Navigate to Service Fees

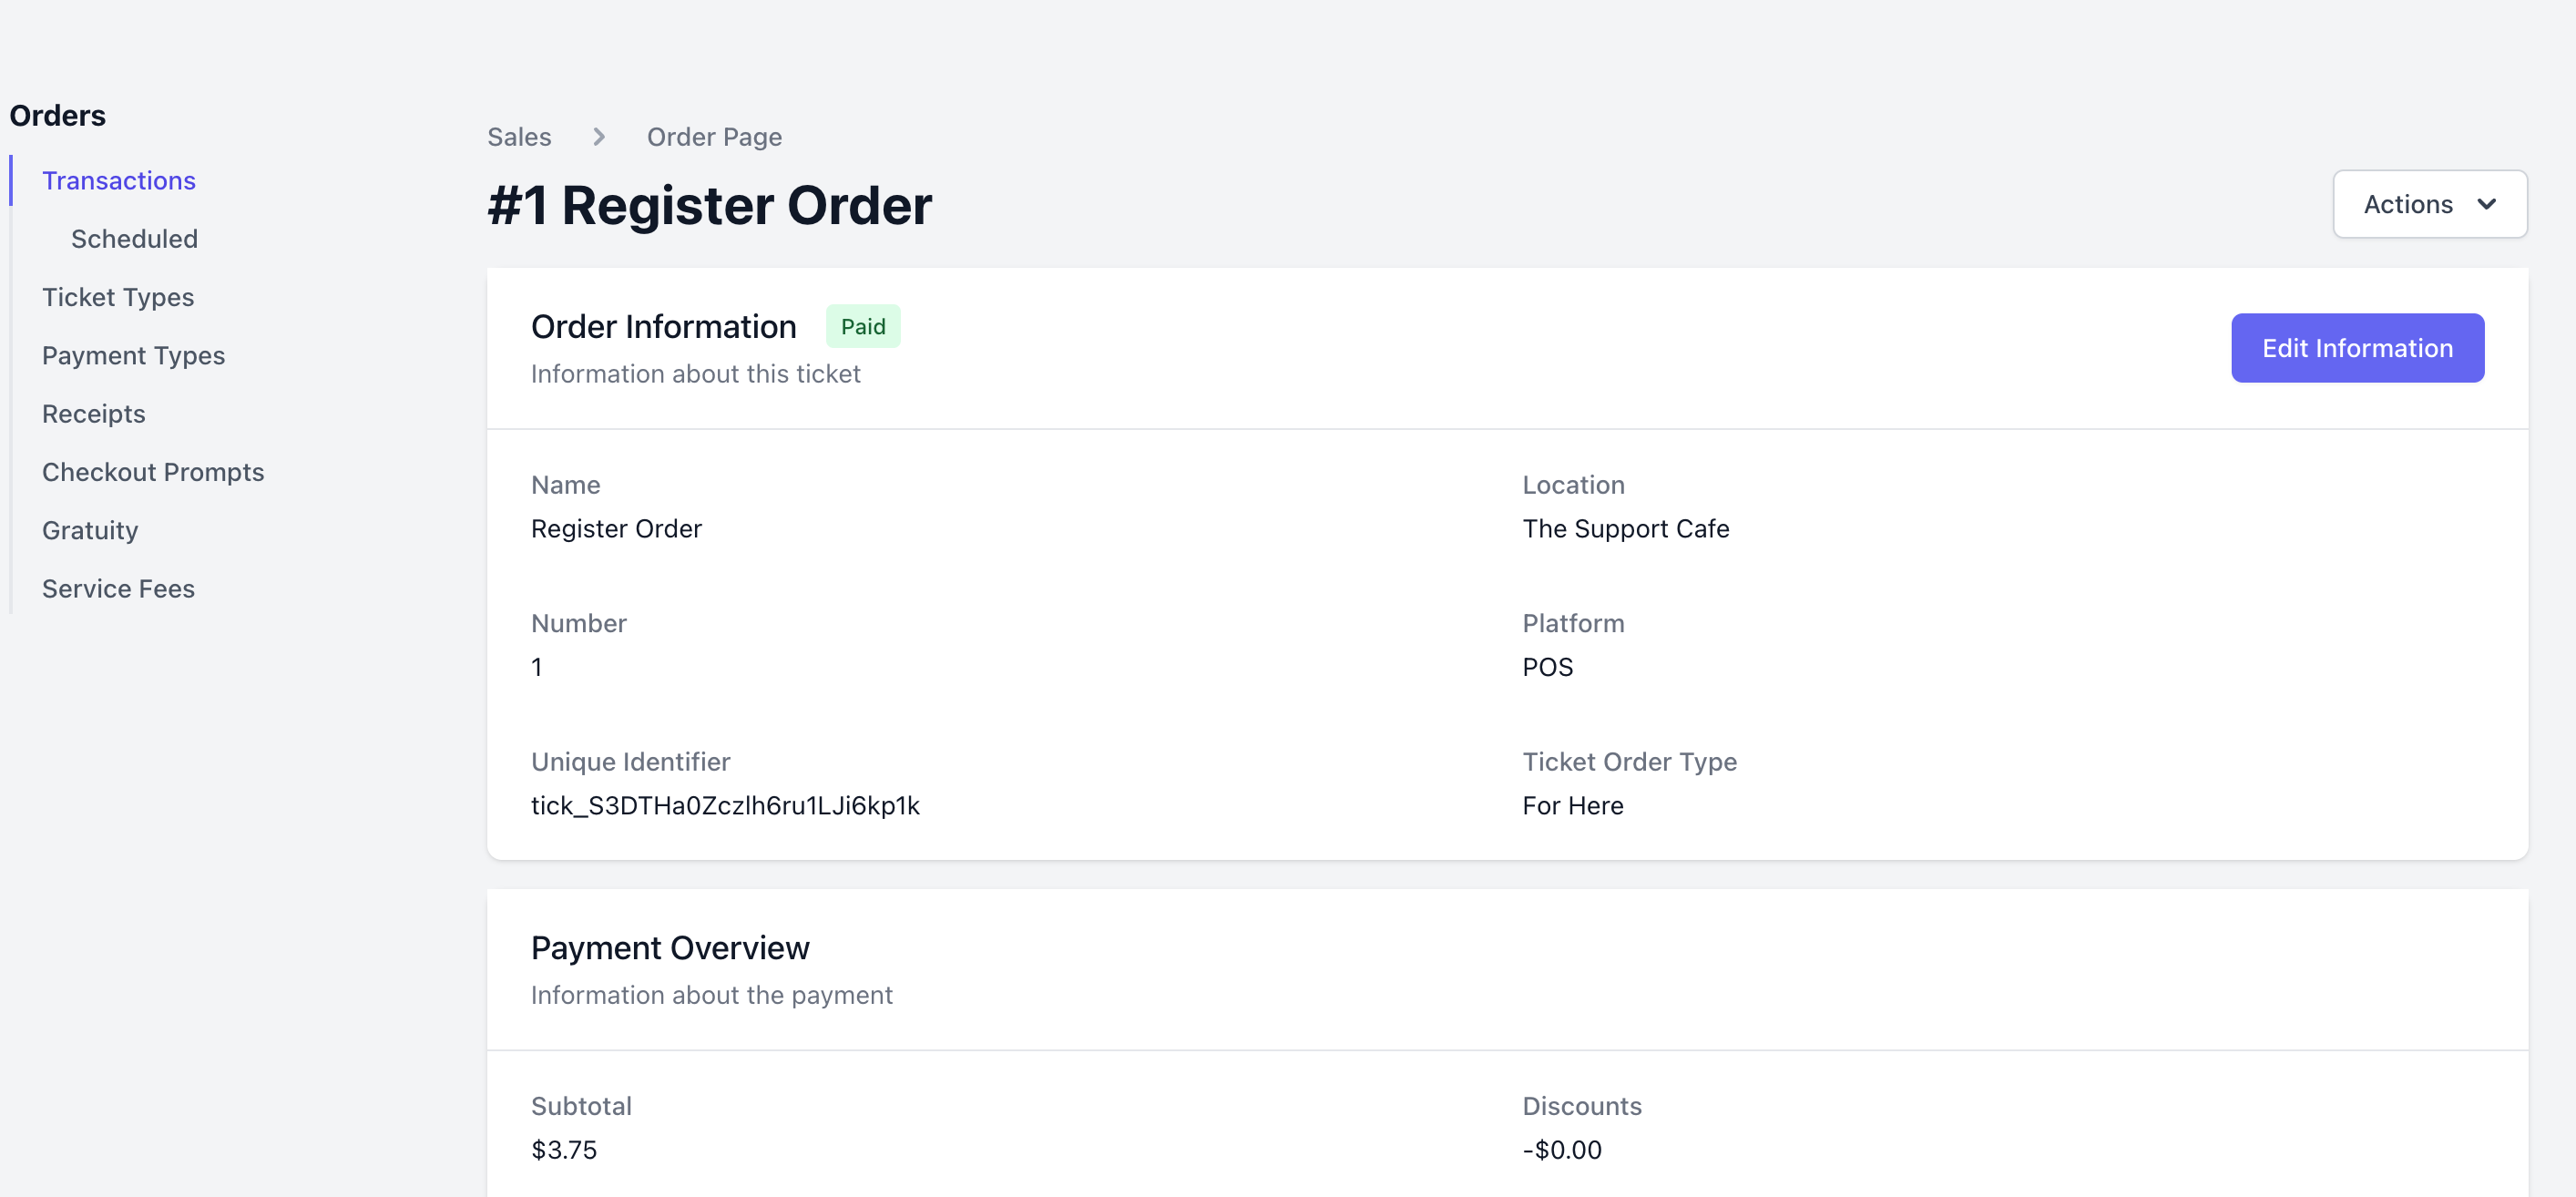[x=118, y=589]
